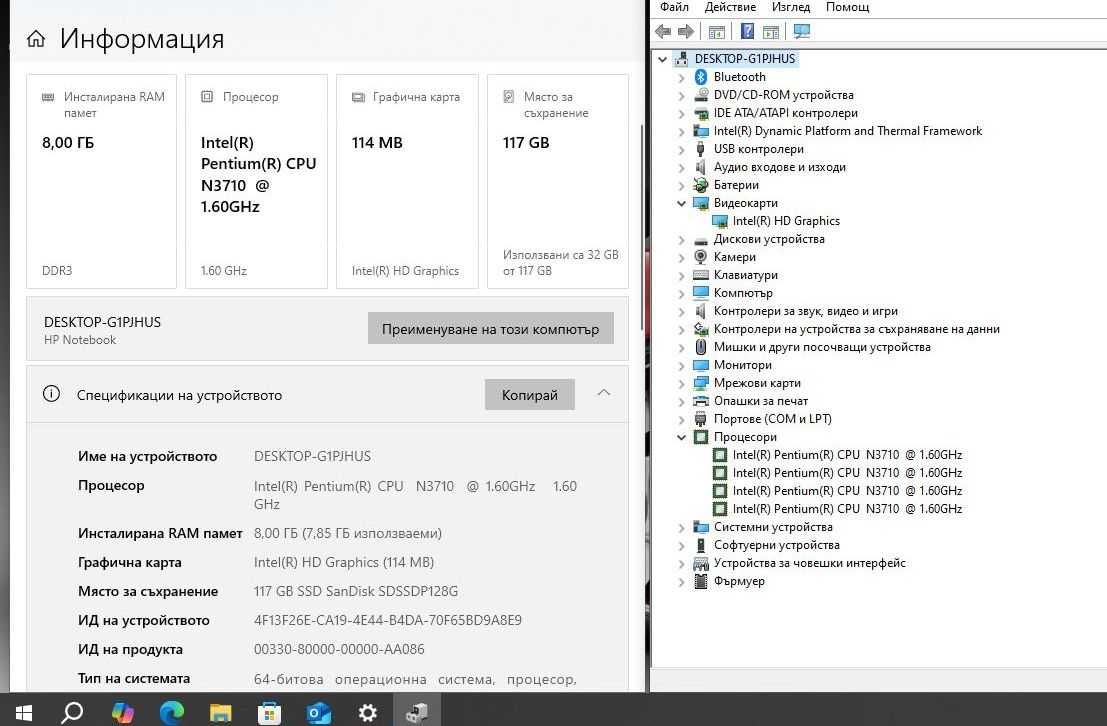Click the Батерии battery icon
The image size is (1107, 726).
click(x=700, y=185)
